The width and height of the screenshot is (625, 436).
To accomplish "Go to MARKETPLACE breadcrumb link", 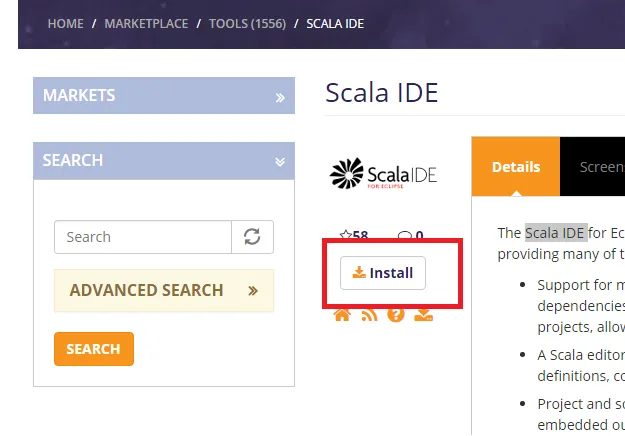I will 146,24.
